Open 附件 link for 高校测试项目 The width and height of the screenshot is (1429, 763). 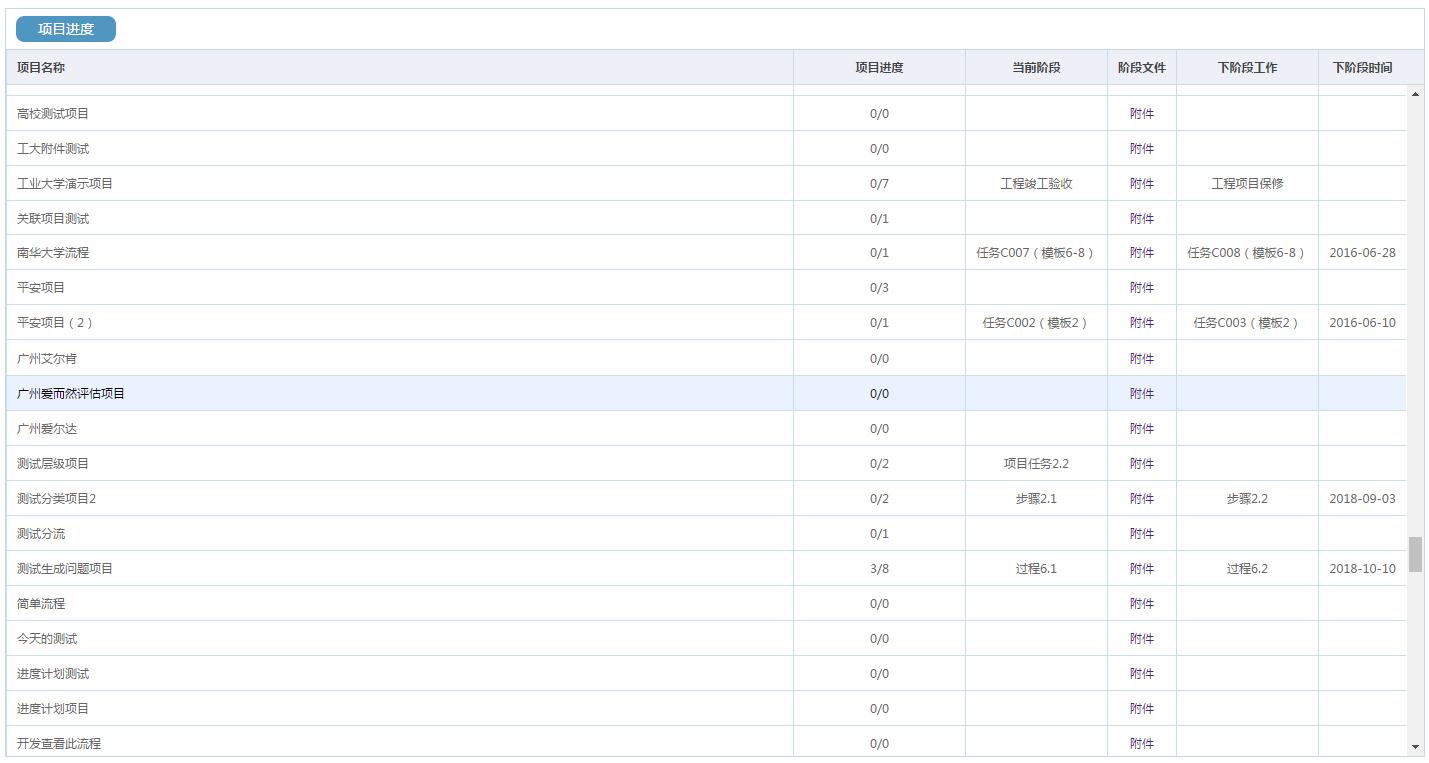click(1141, 114)
